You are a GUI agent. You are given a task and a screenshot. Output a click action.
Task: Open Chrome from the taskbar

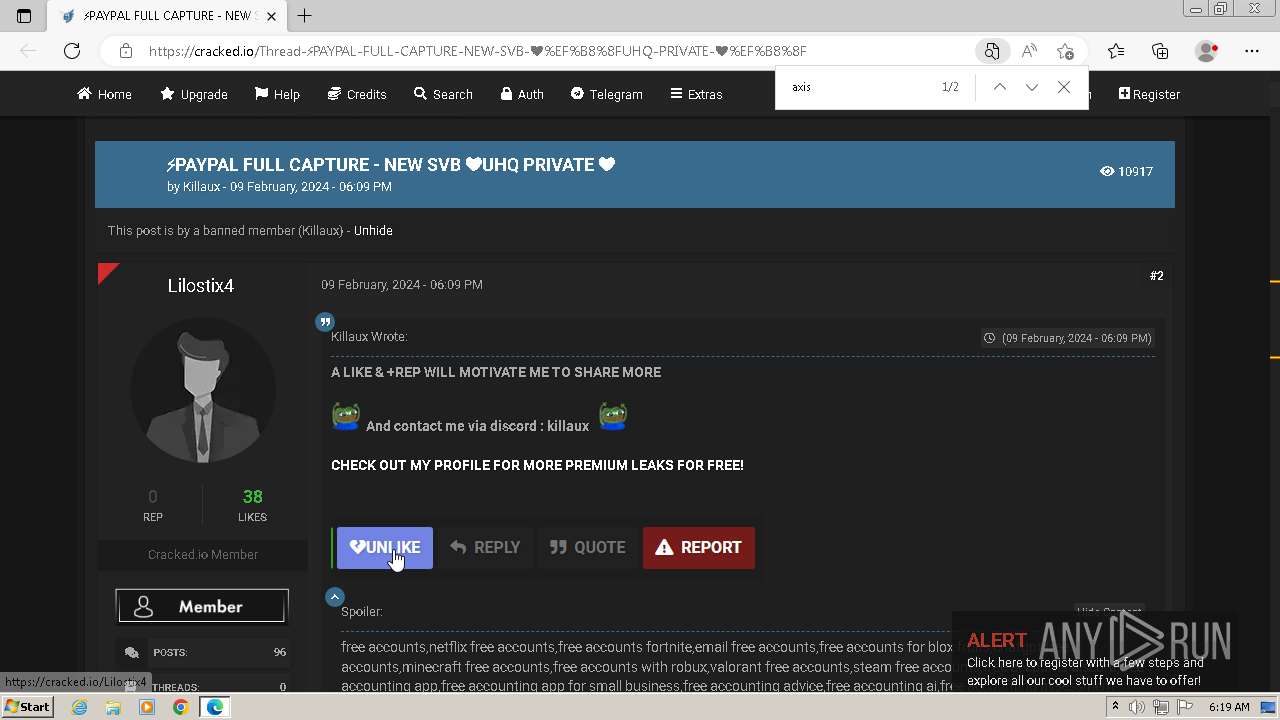click(x=180, y=707)
